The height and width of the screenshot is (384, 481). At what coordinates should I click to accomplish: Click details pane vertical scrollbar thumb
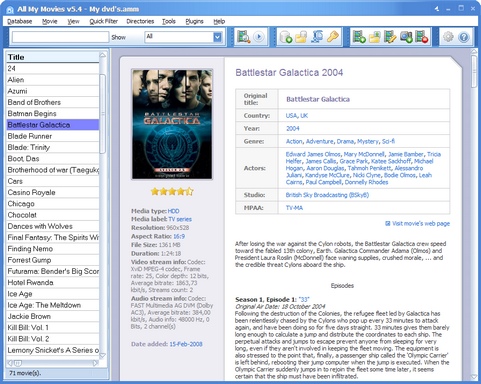[474, 72]
